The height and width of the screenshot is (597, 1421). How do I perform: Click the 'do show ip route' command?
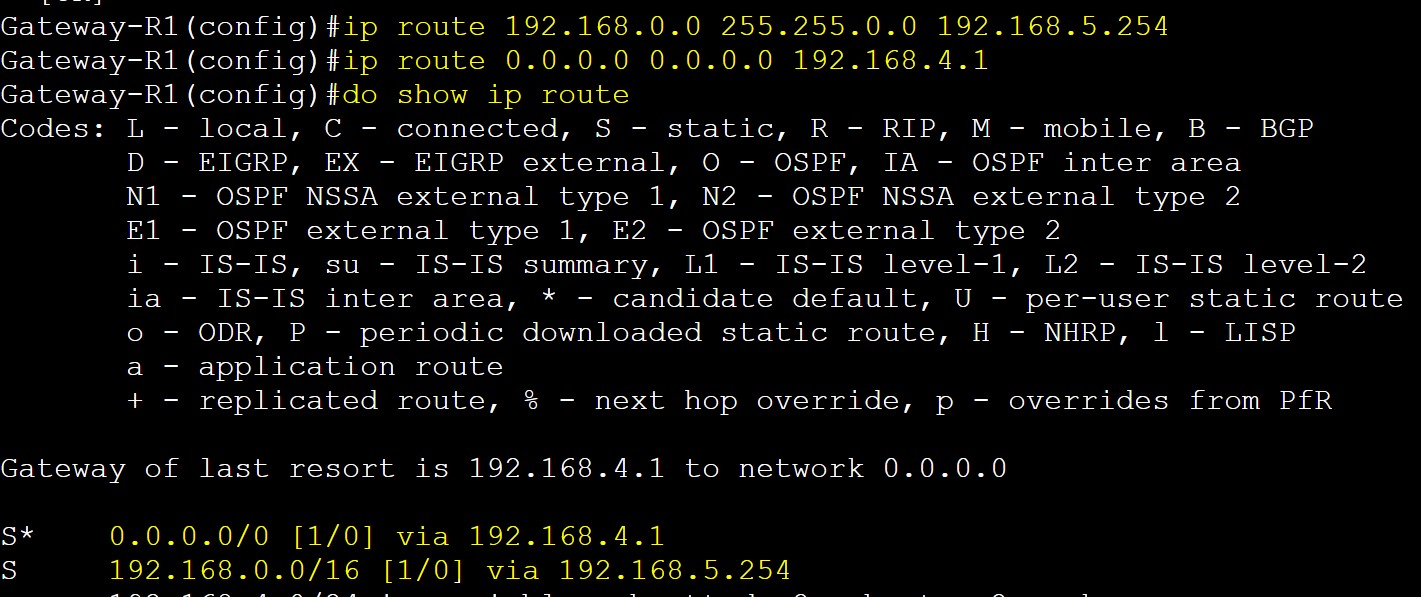[486, 95]
